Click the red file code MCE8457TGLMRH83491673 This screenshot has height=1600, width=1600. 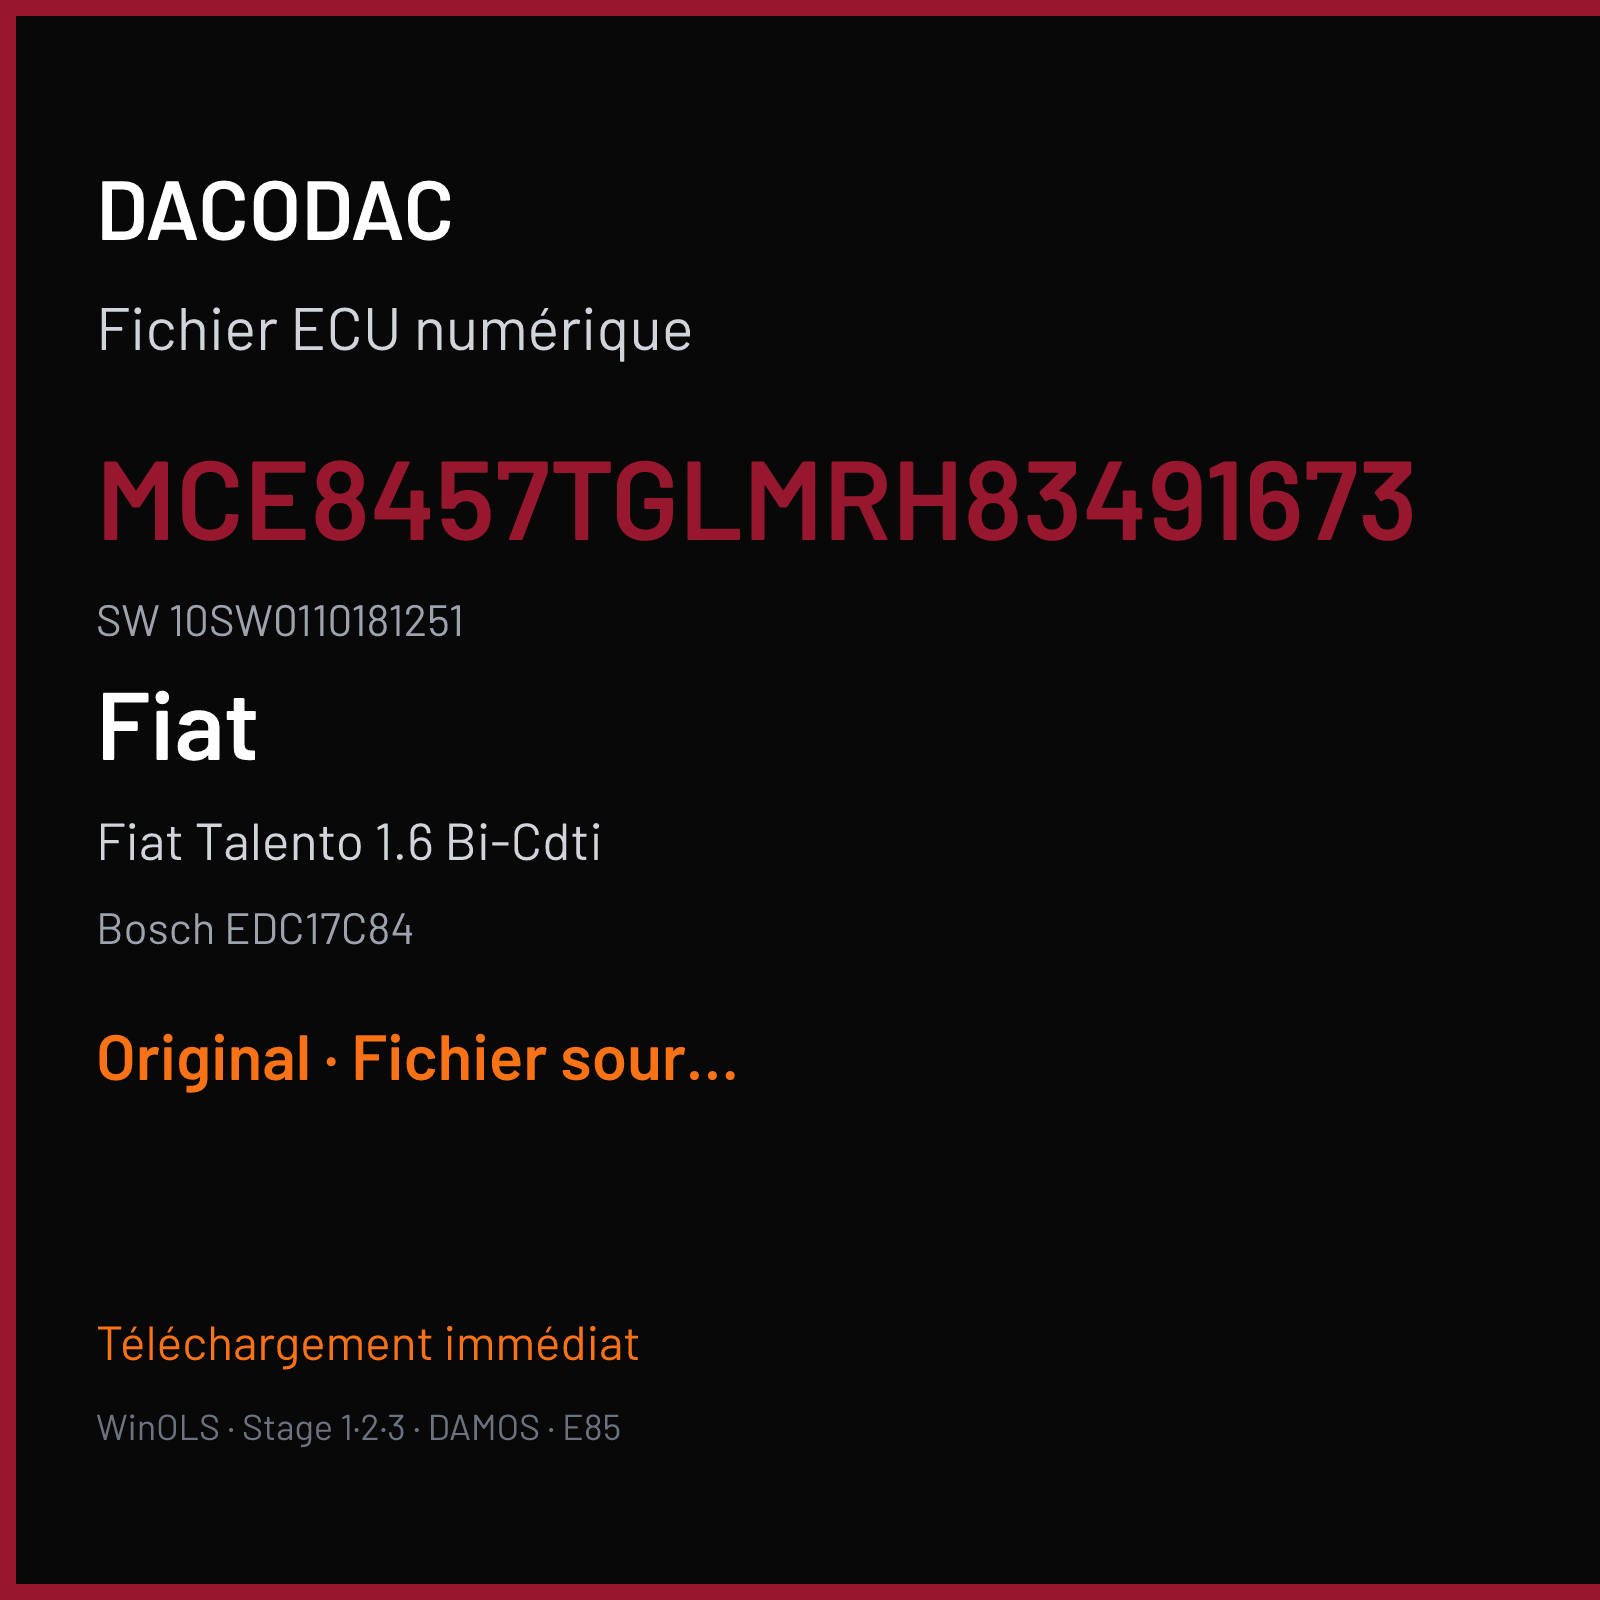pos(757,501)
